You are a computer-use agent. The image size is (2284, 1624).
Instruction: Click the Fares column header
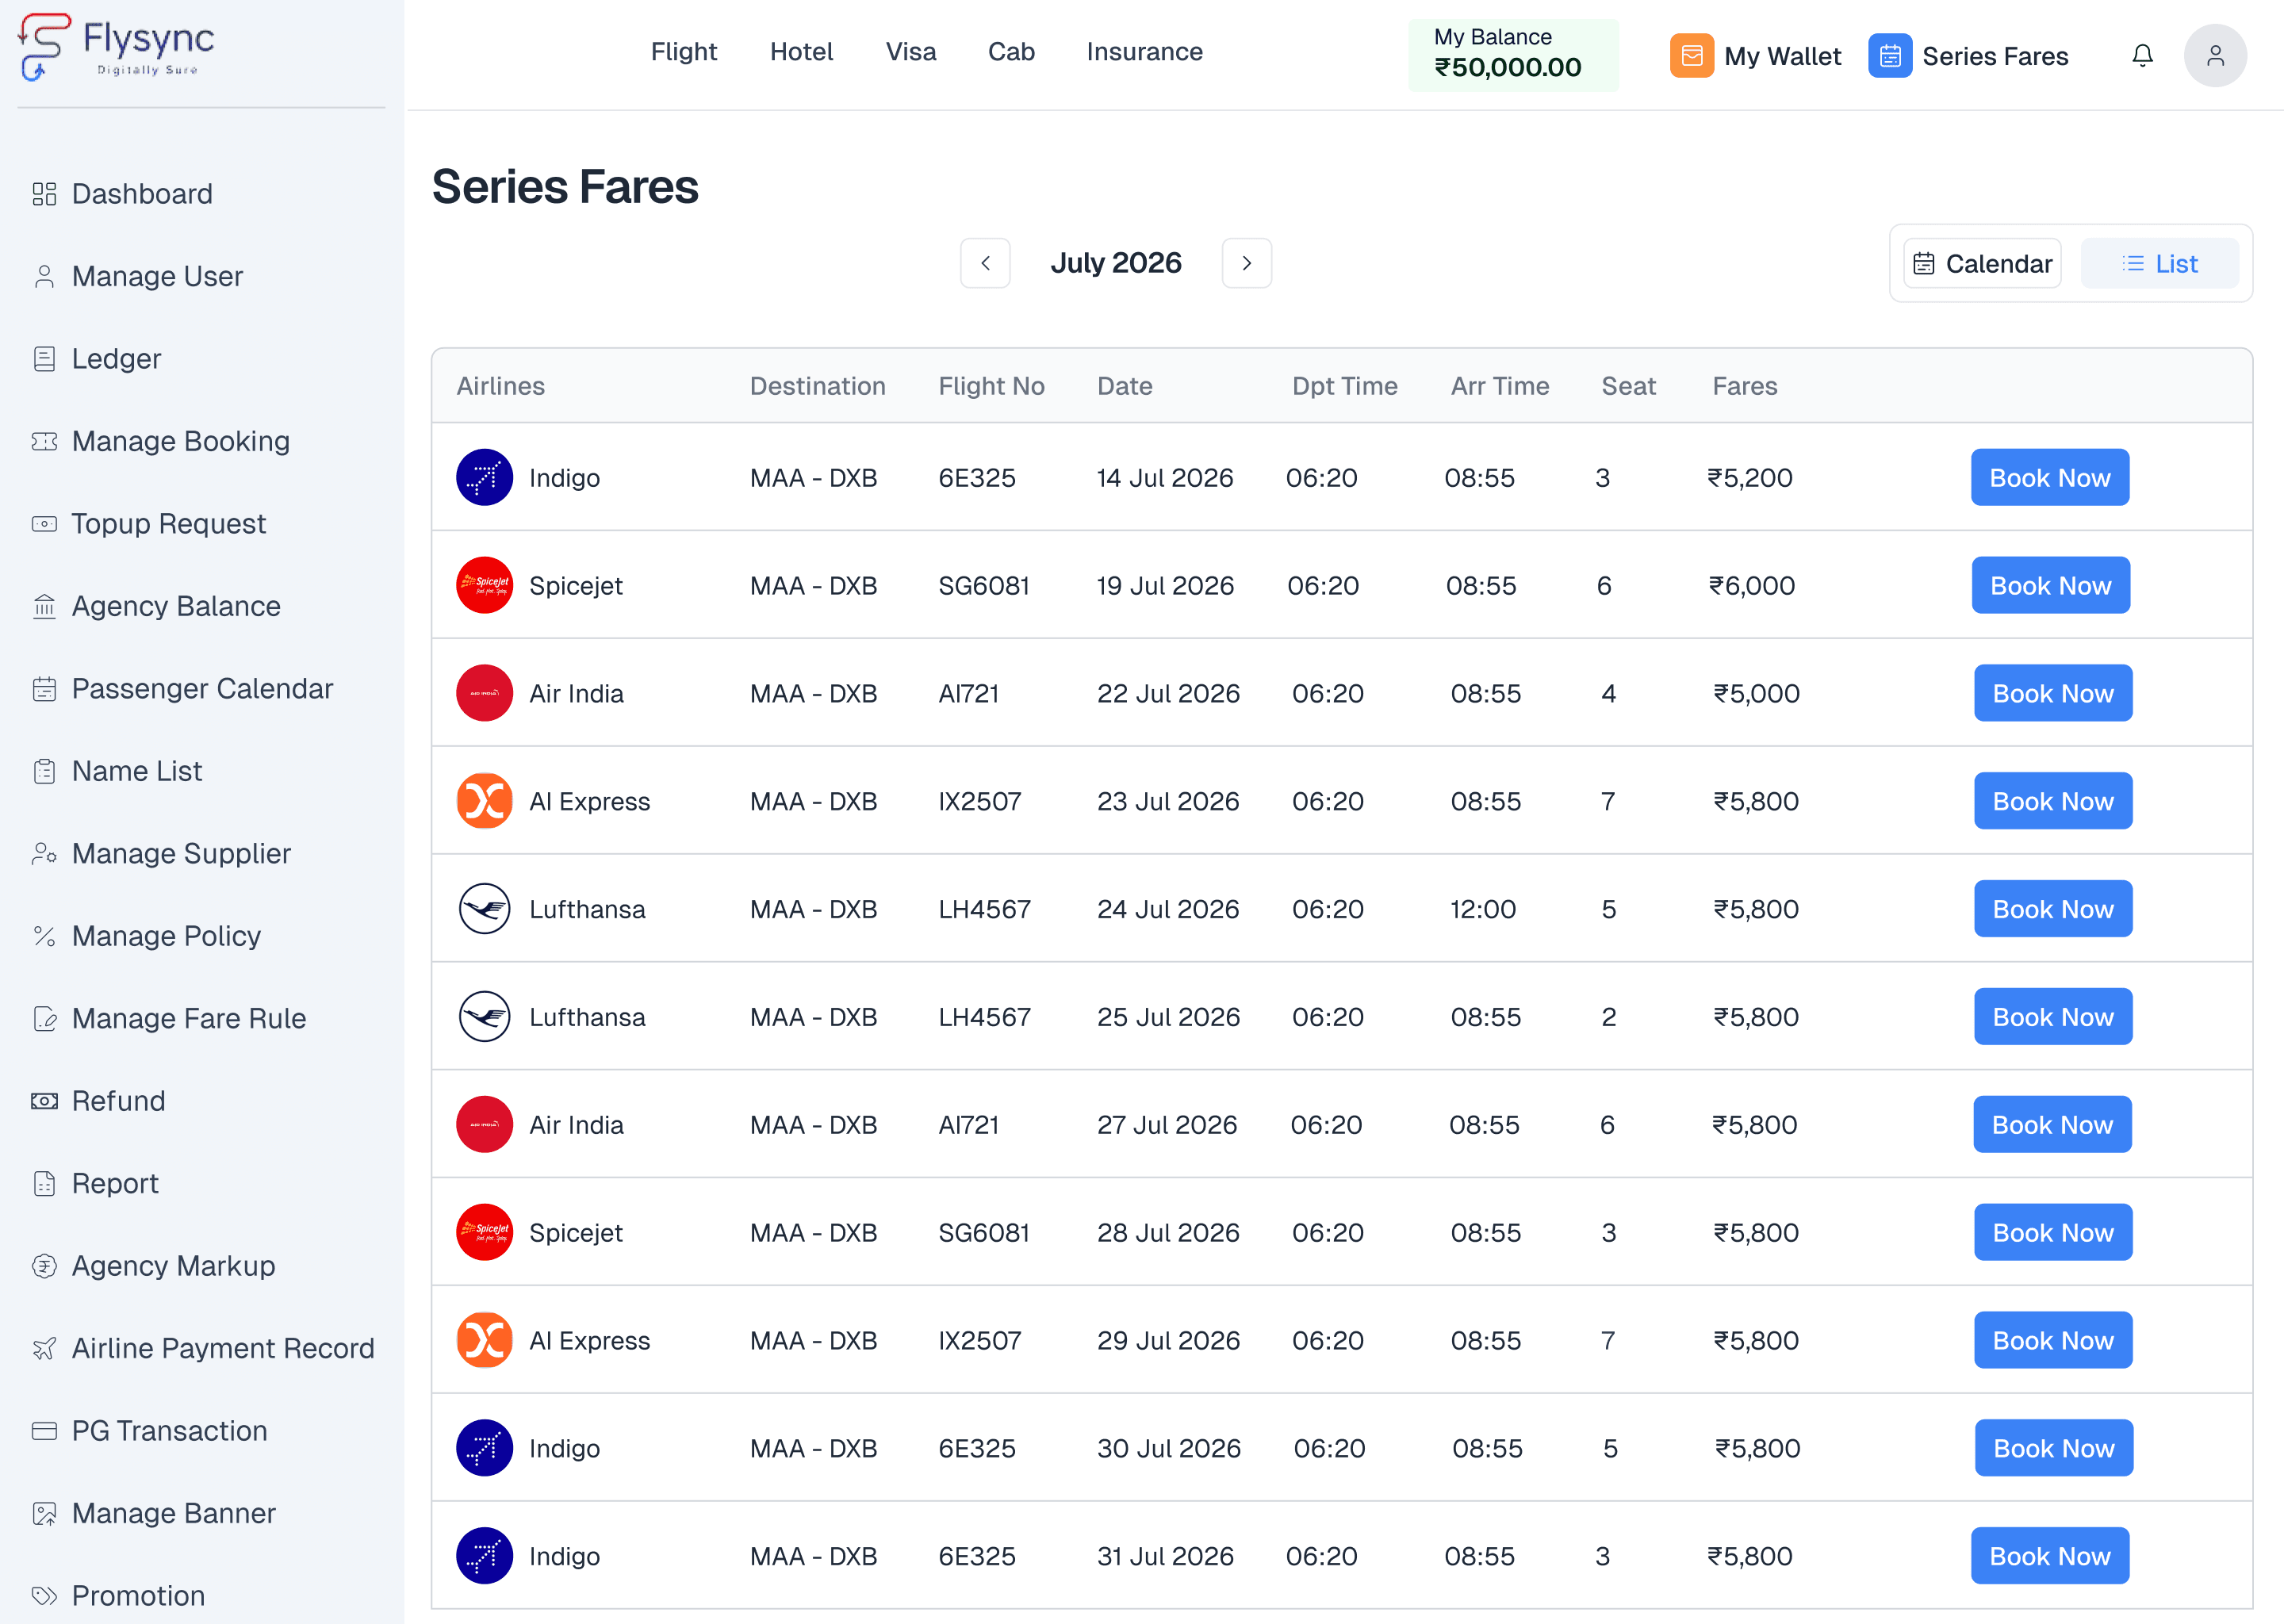click(1745, 386)
